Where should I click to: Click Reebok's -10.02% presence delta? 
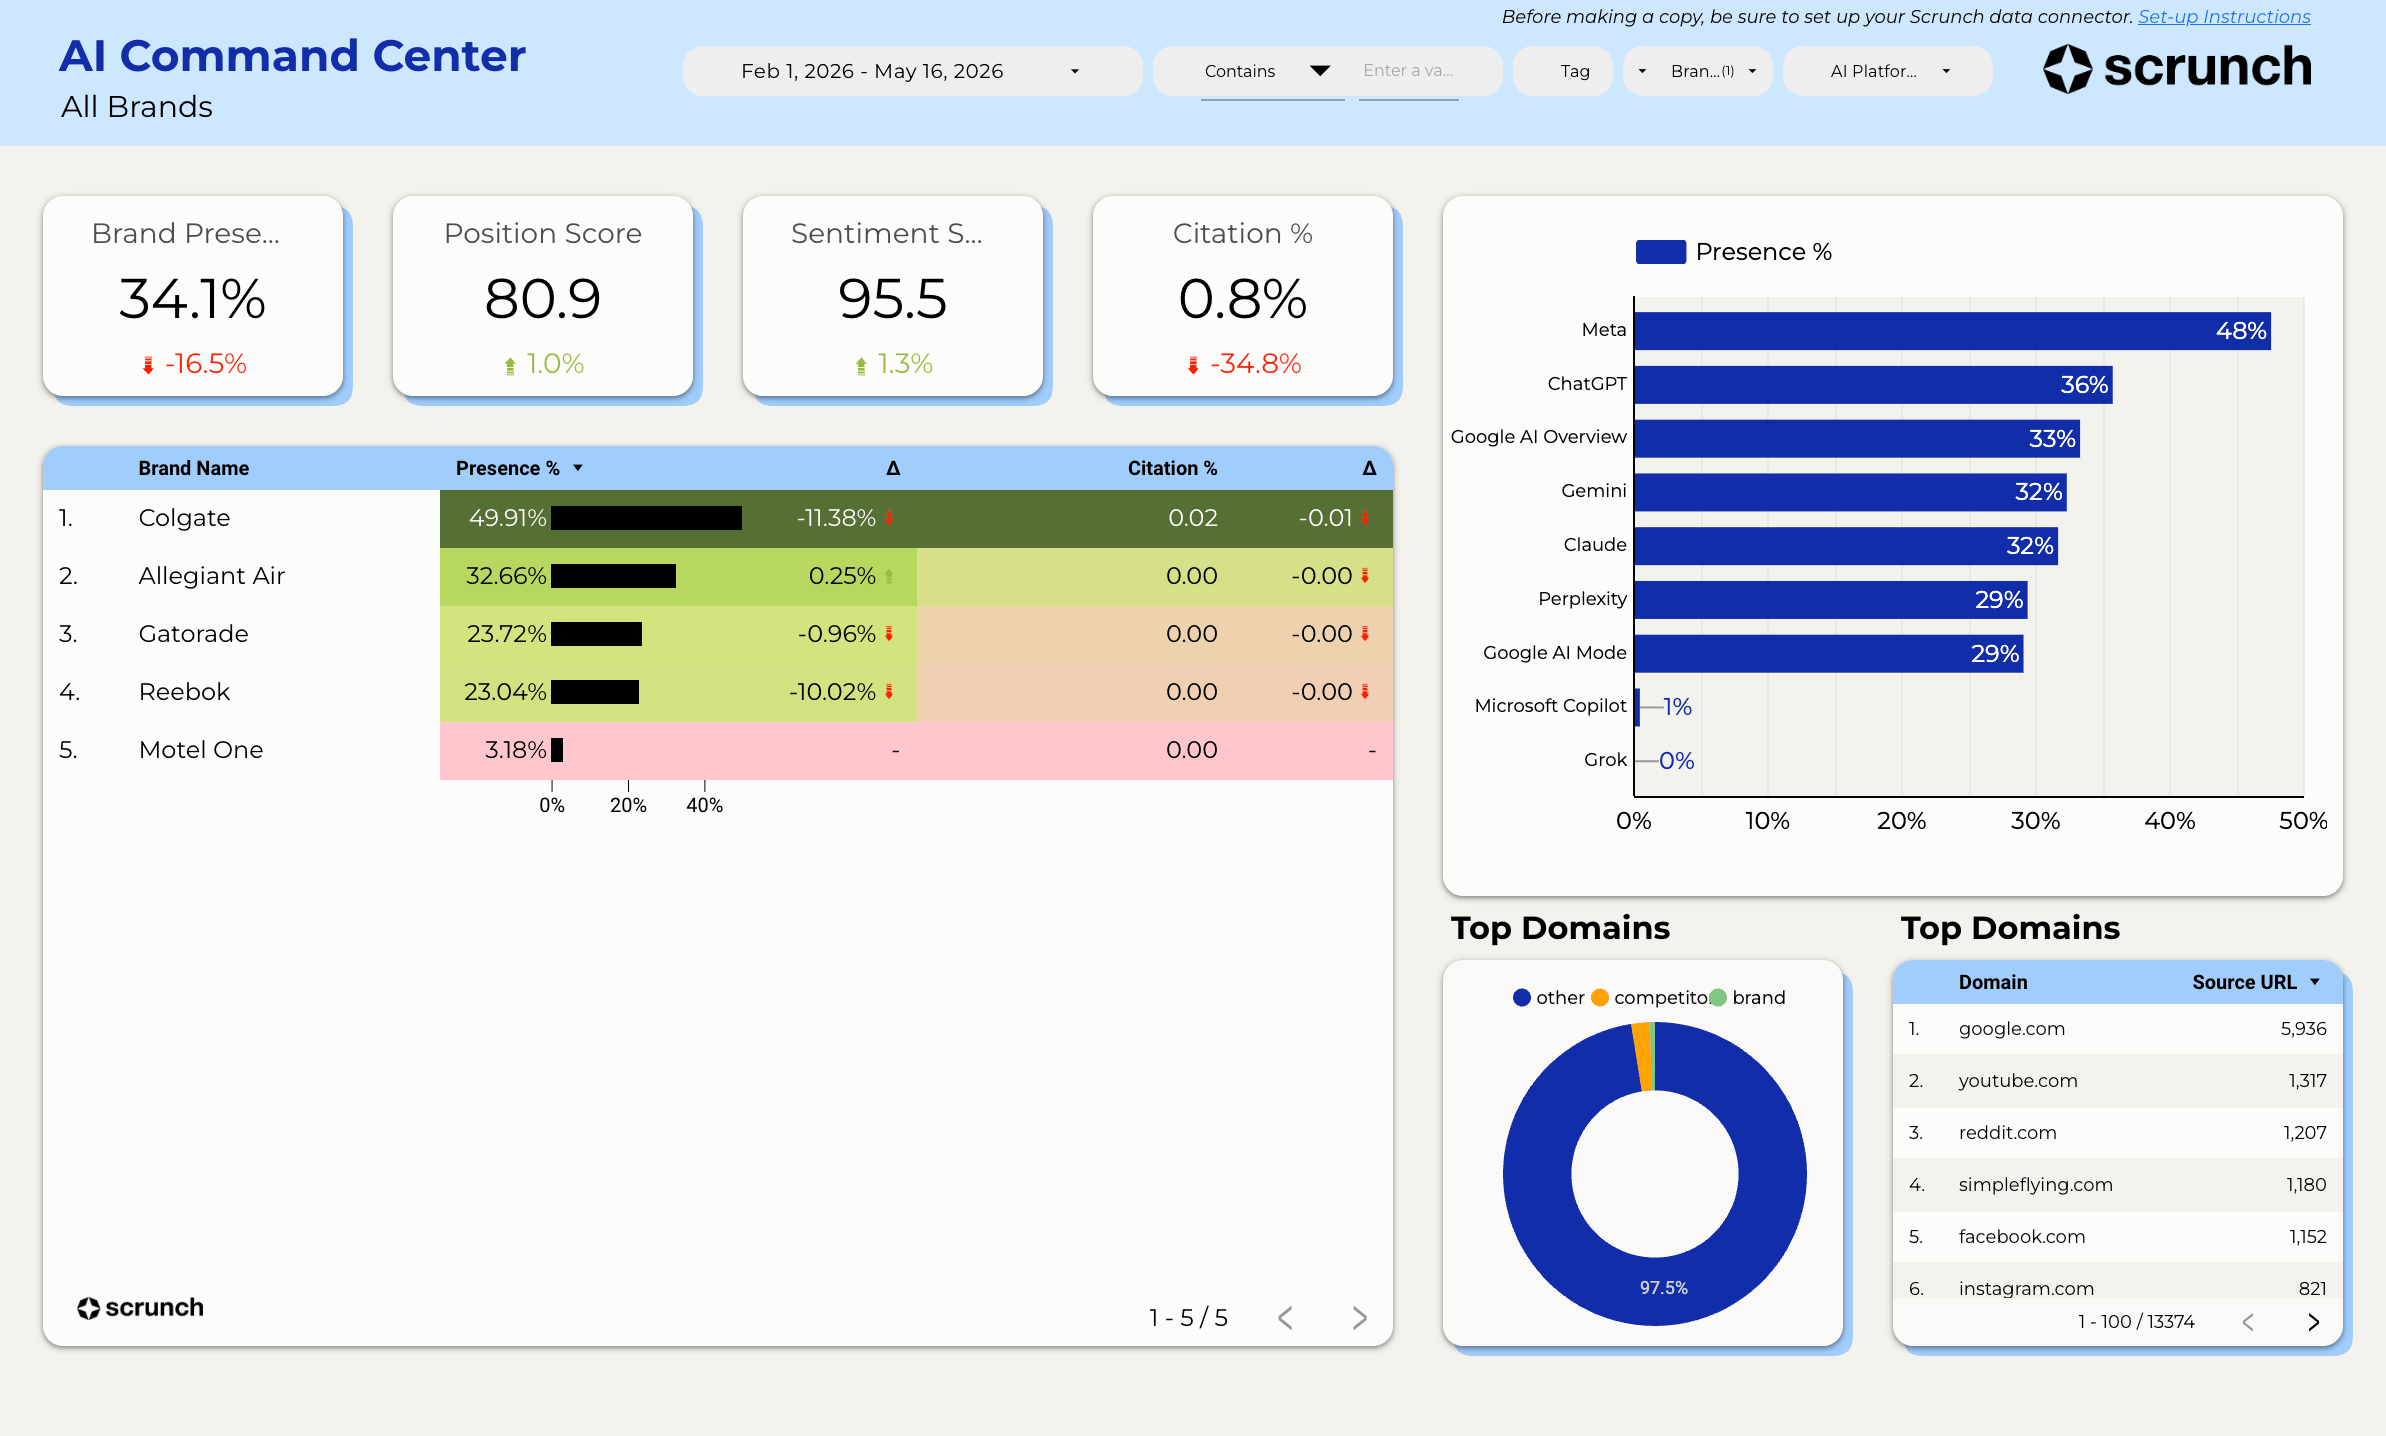(833, 692)
